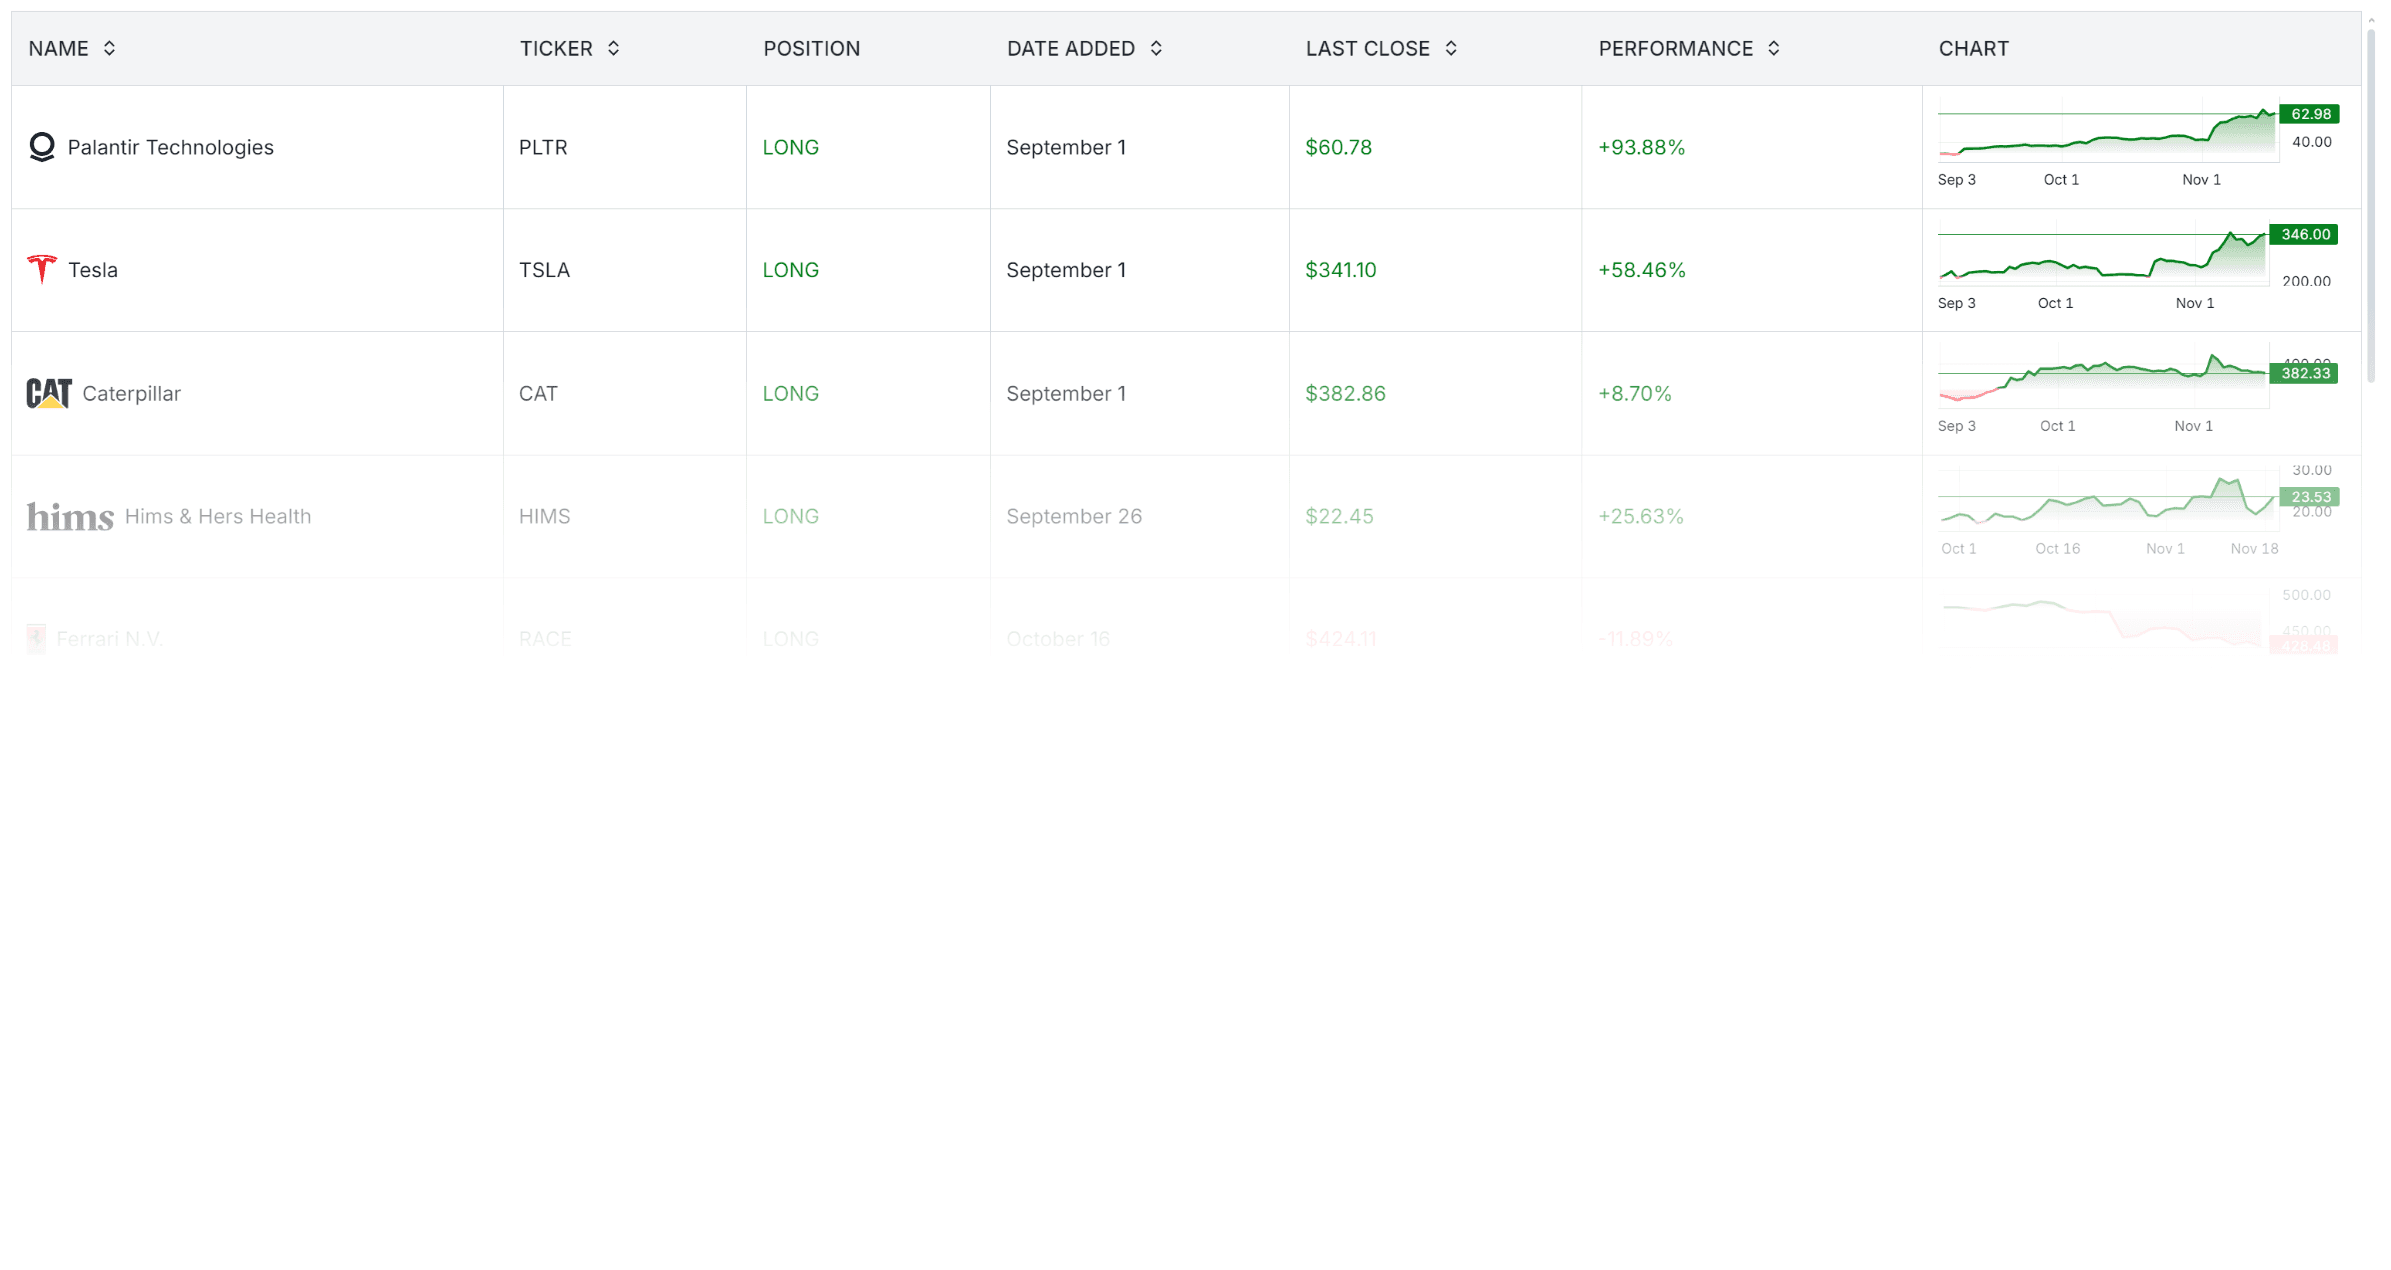Click the 62.98 price label on Palantir chart
Viewport: 2391px width, 1270px height.
(x=2309, y=114)
